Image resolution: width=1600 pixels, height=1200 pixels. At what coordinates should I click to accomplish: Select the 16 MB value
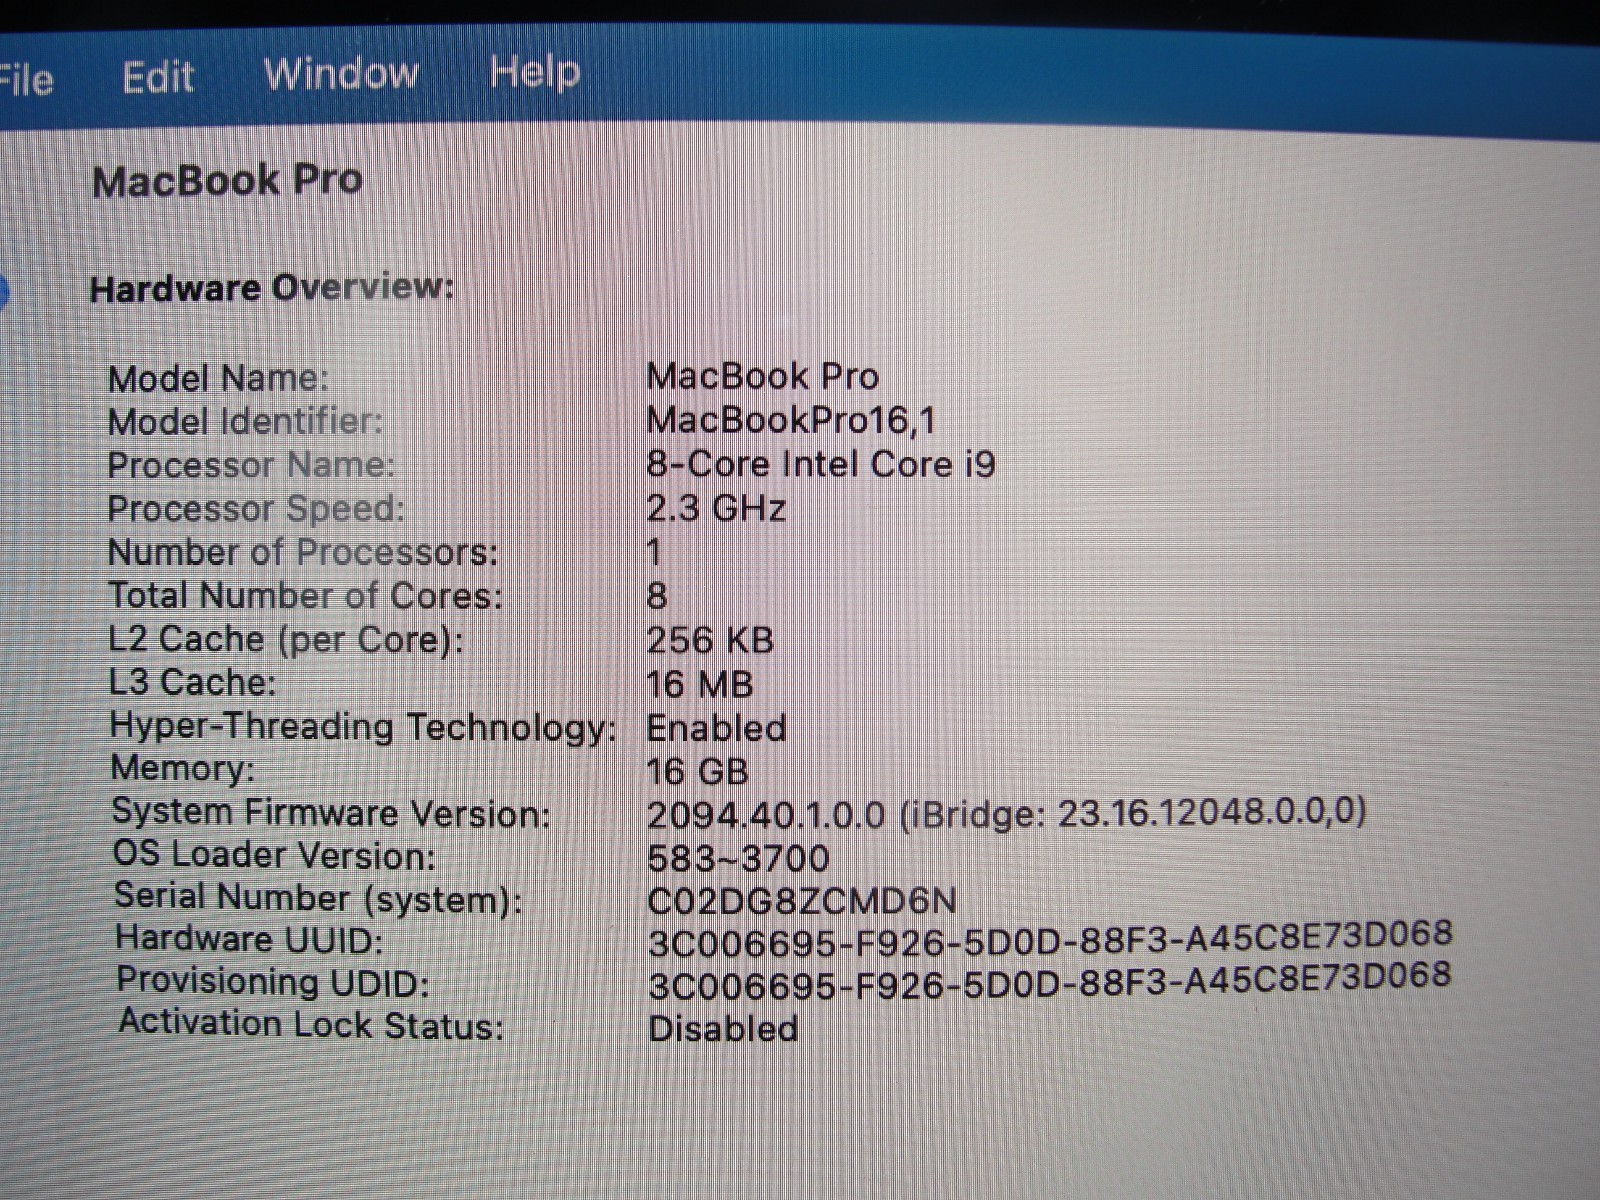coord(699,685)
